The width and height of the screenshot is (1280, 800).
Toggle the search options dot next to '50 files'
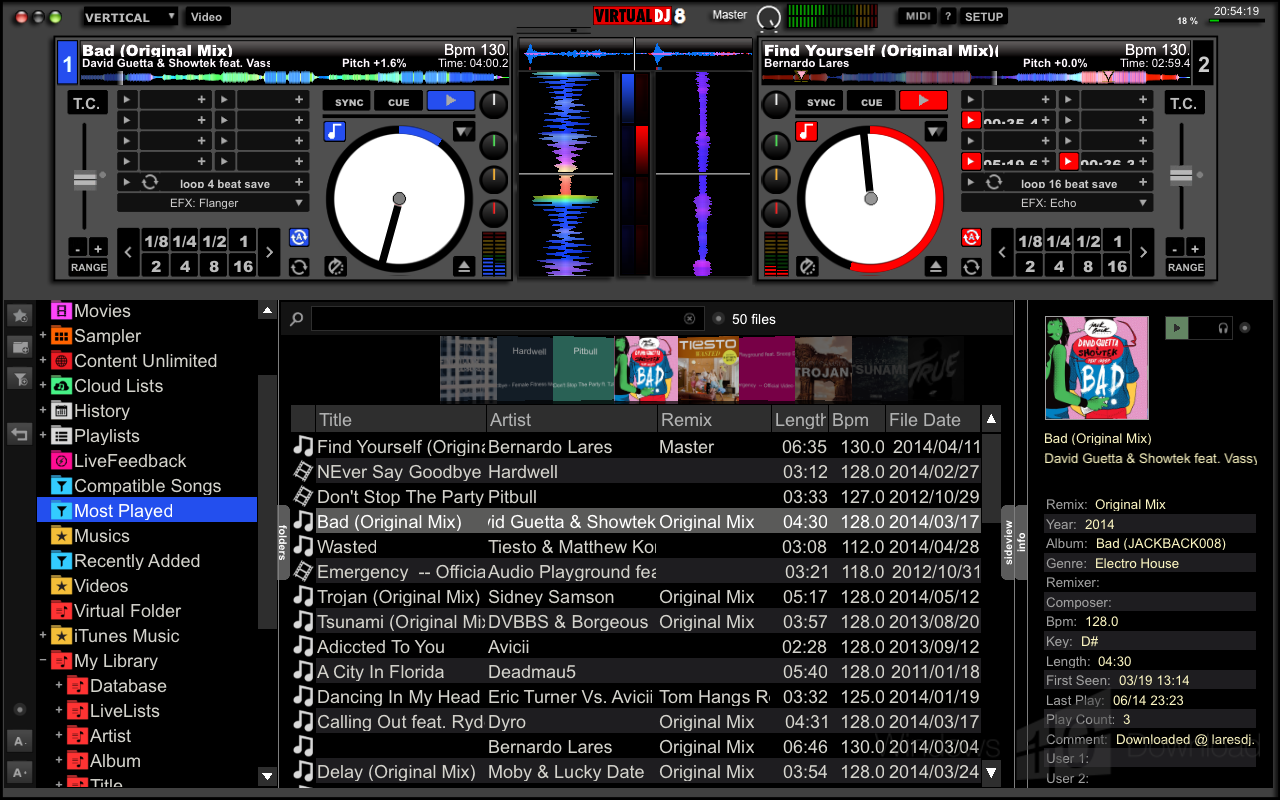pos(718,319)
